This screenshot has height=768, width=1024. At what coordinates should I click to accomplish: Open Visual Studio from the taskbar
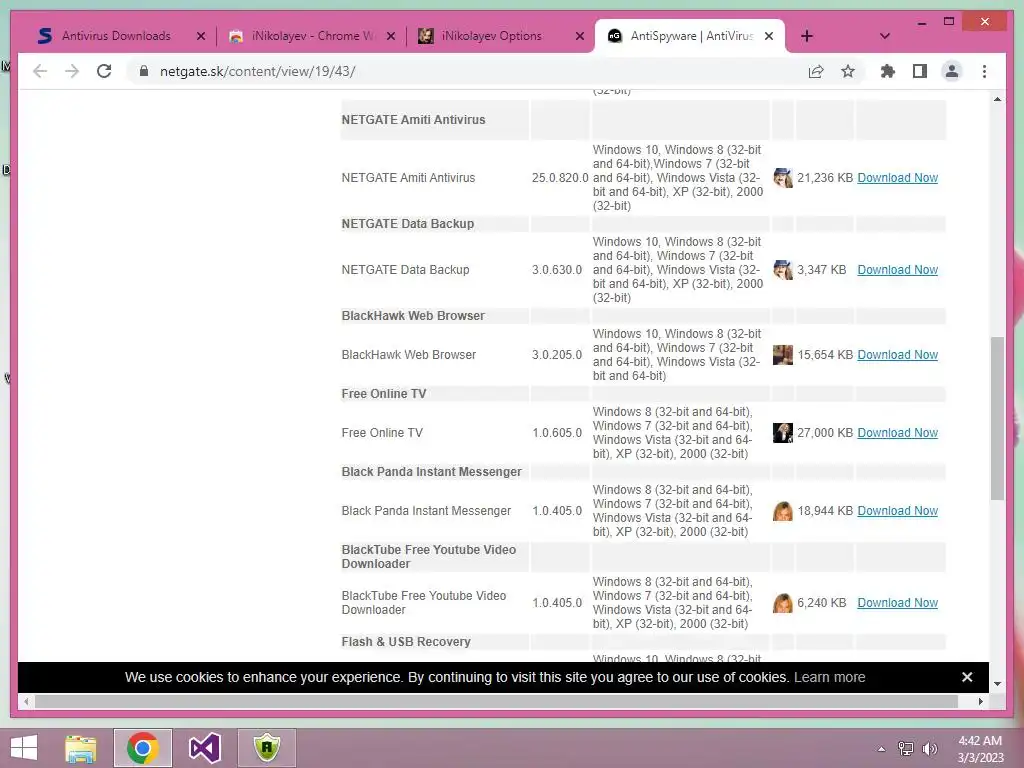204,748
